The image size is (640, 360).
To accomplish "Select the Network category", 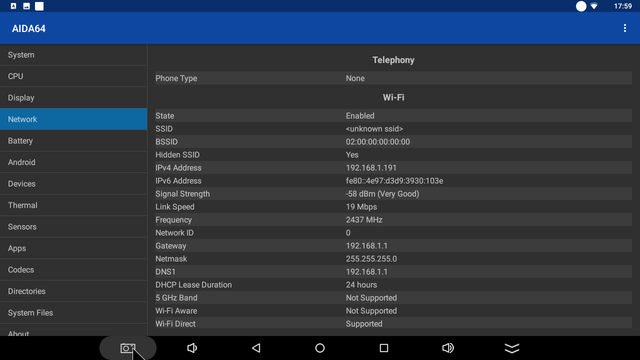I will click(x=73, y=119).
